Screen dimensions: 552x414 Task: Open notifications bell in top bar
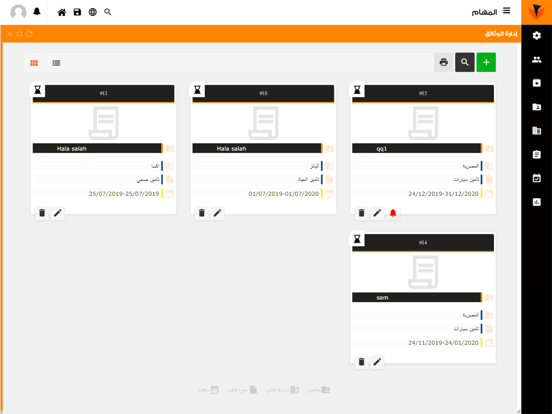point(37,12)
